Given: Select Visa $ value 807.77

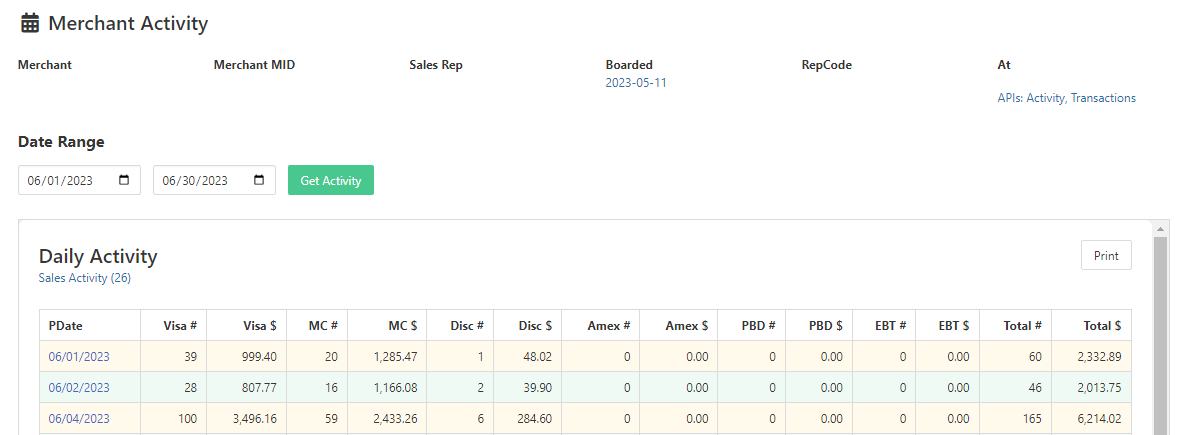Looking at the screenshot, I should click(261, 388).
